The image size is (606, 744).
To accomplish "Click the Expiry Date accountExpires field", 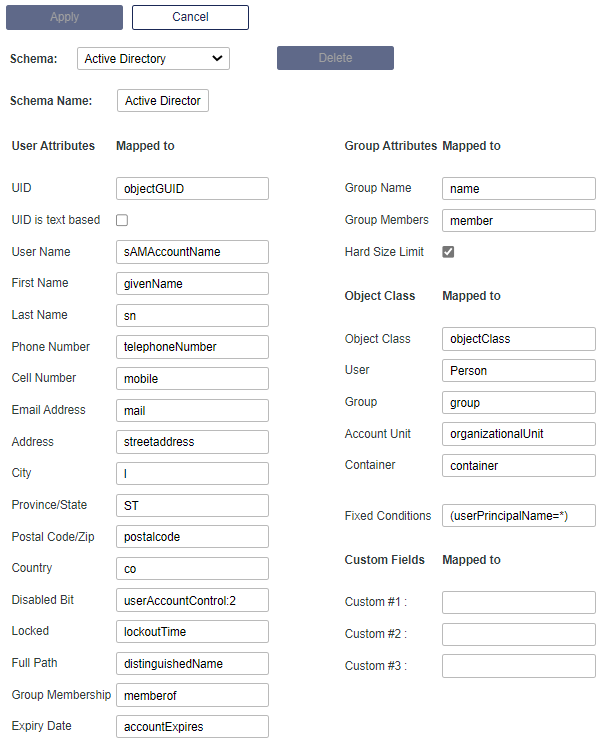I will point(192,727).
